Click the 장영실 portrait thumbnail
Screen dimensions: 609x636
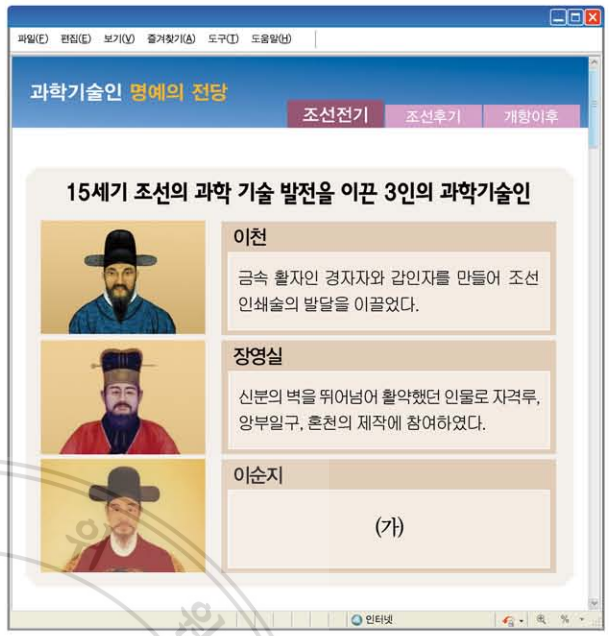click(x=123, y=397)
